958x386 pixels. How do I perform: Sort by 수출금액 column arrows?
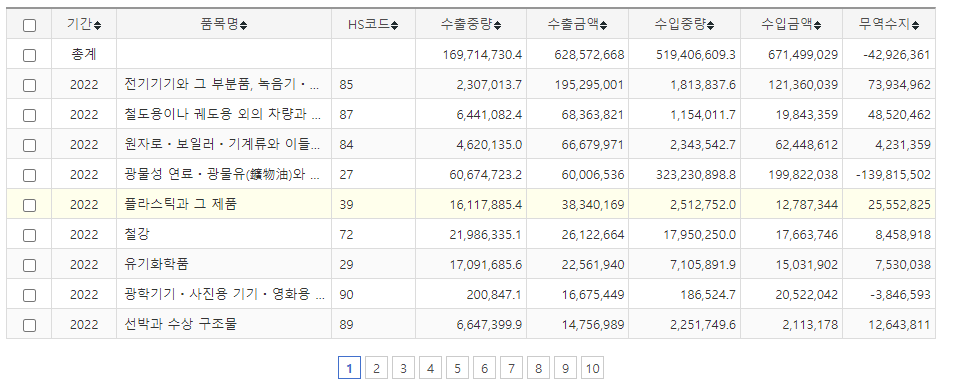(604, 25)
